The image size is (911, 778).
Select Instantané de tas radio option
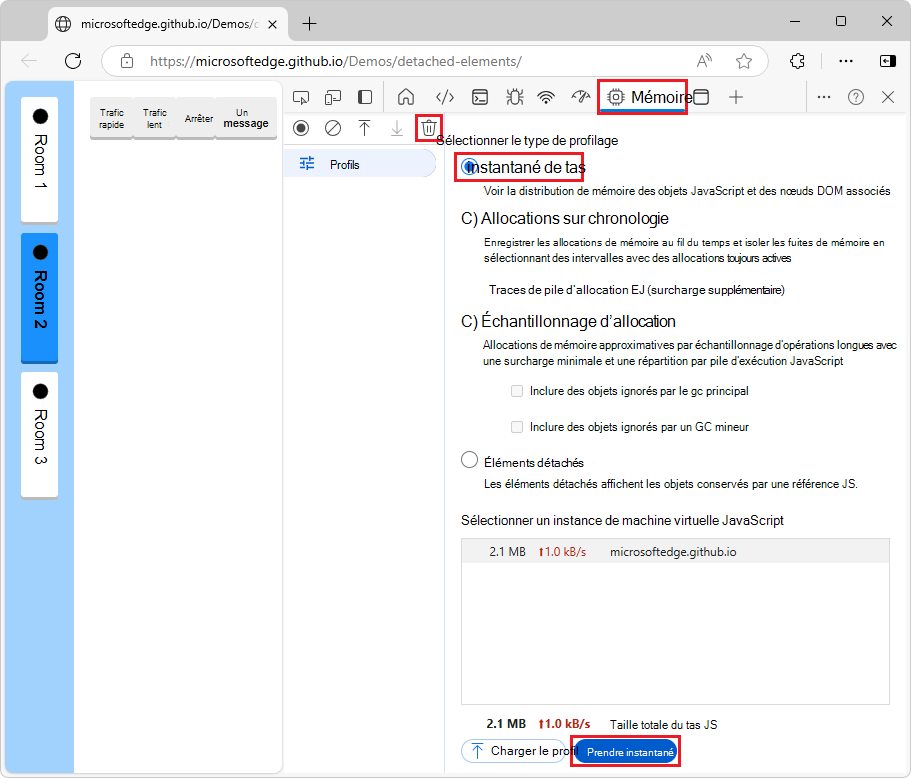[469, 167]
